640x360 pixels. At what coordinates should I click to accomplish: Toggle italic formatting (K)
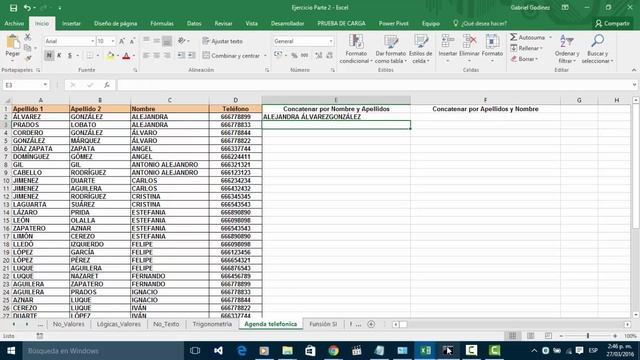59,56
